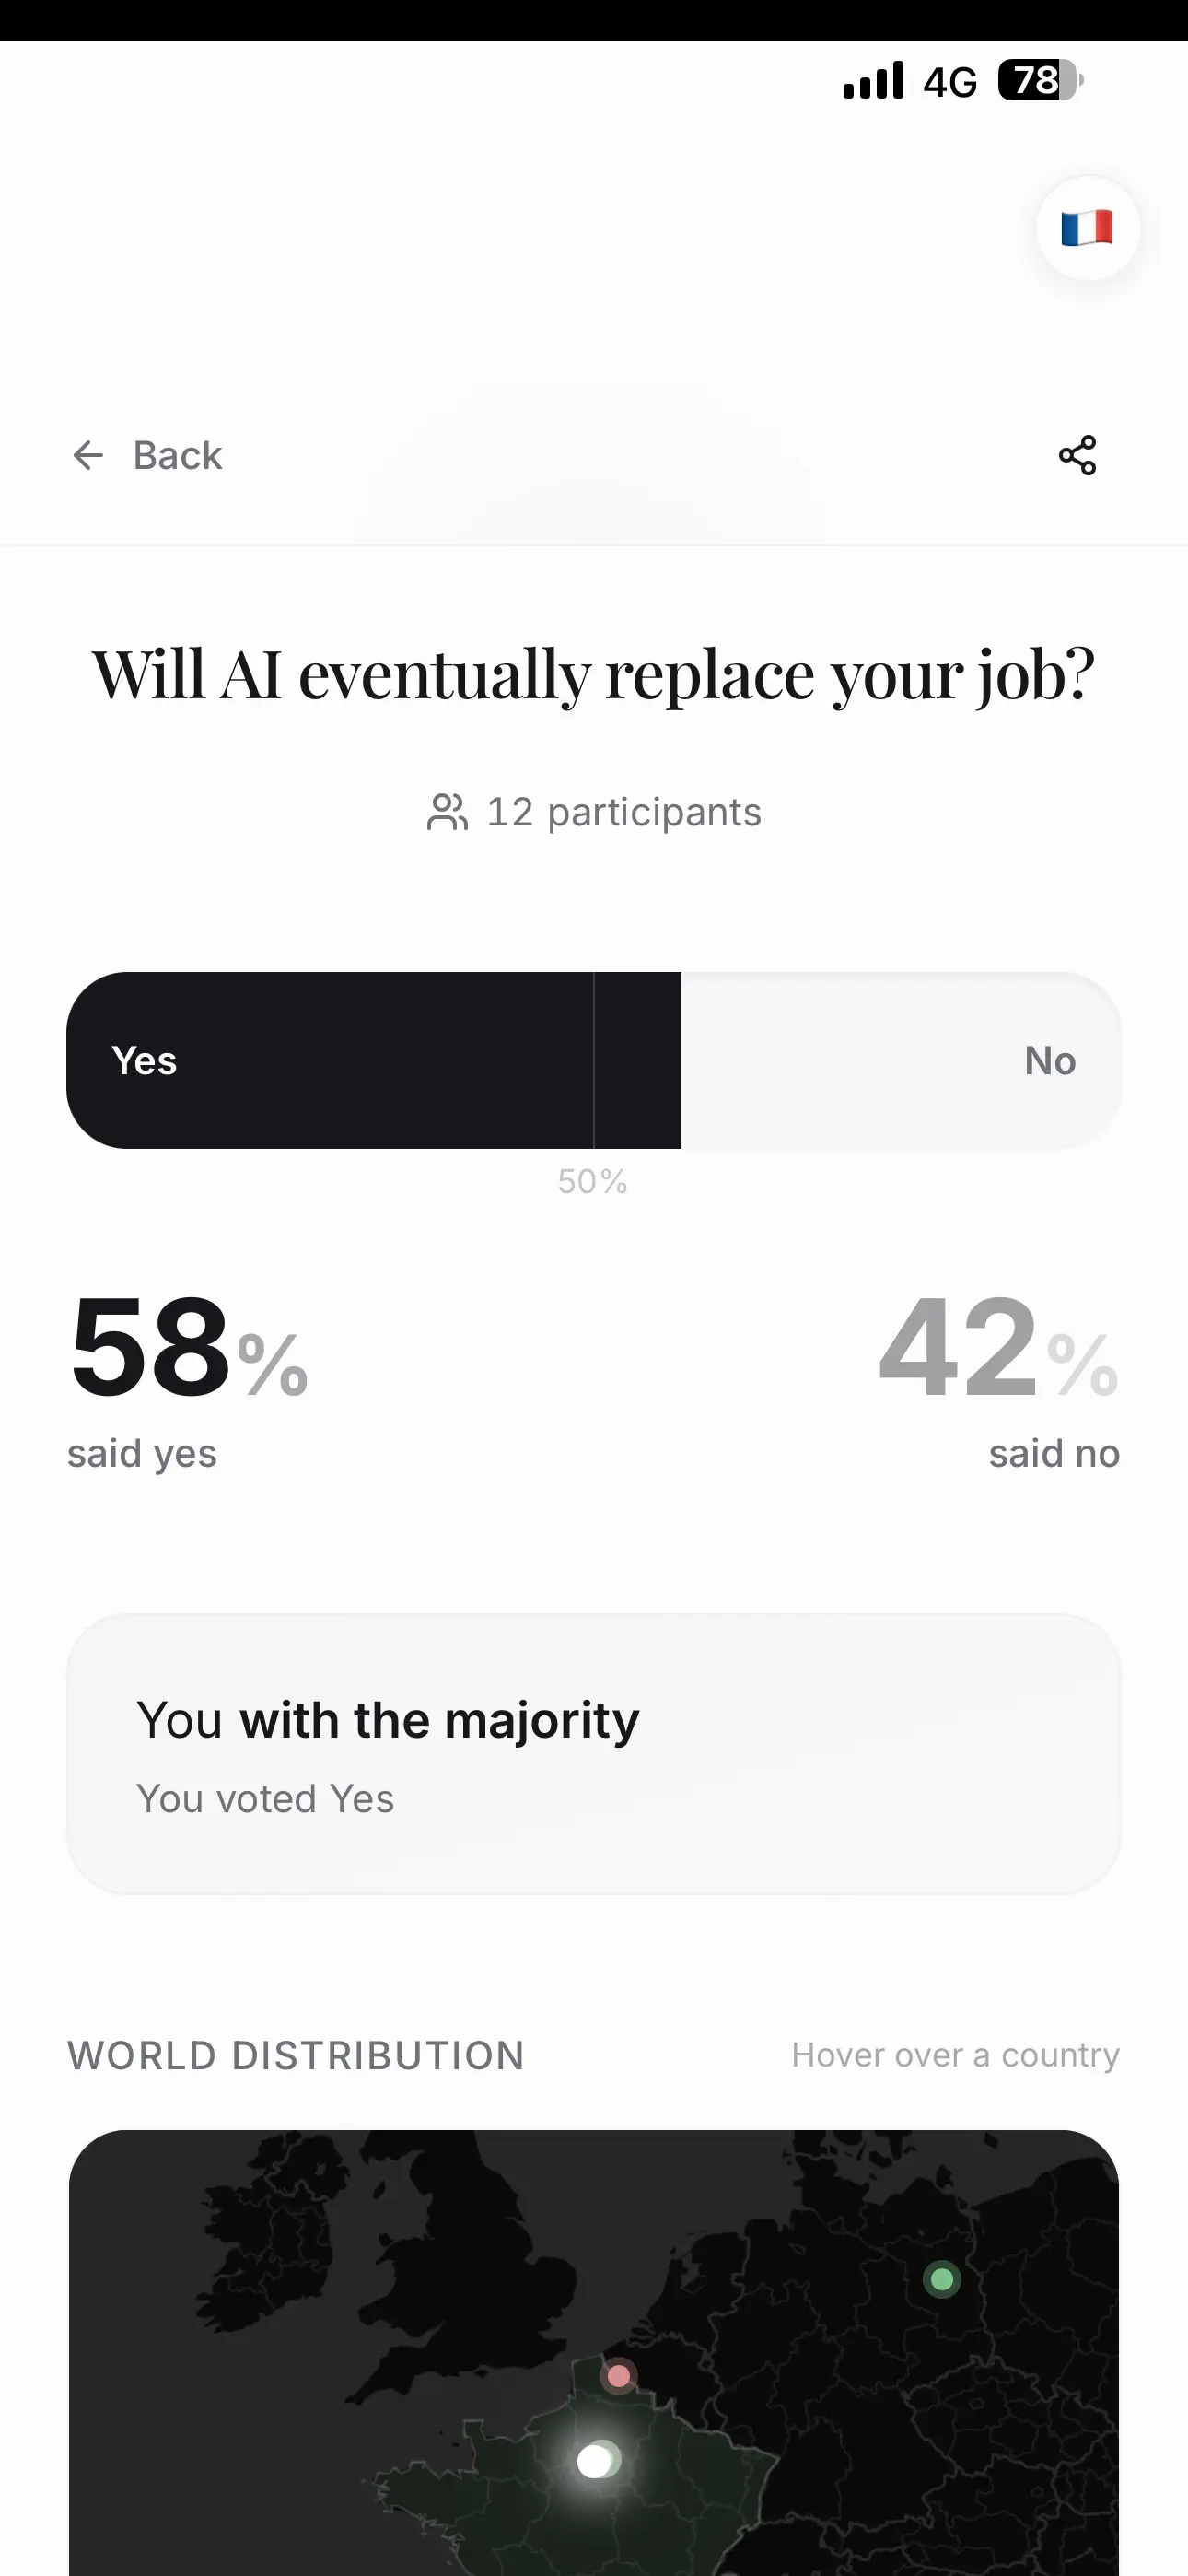The height and width of the screenshot is (2576, 1188).
Task: Click the French flag avatar
Action: 1086,228
